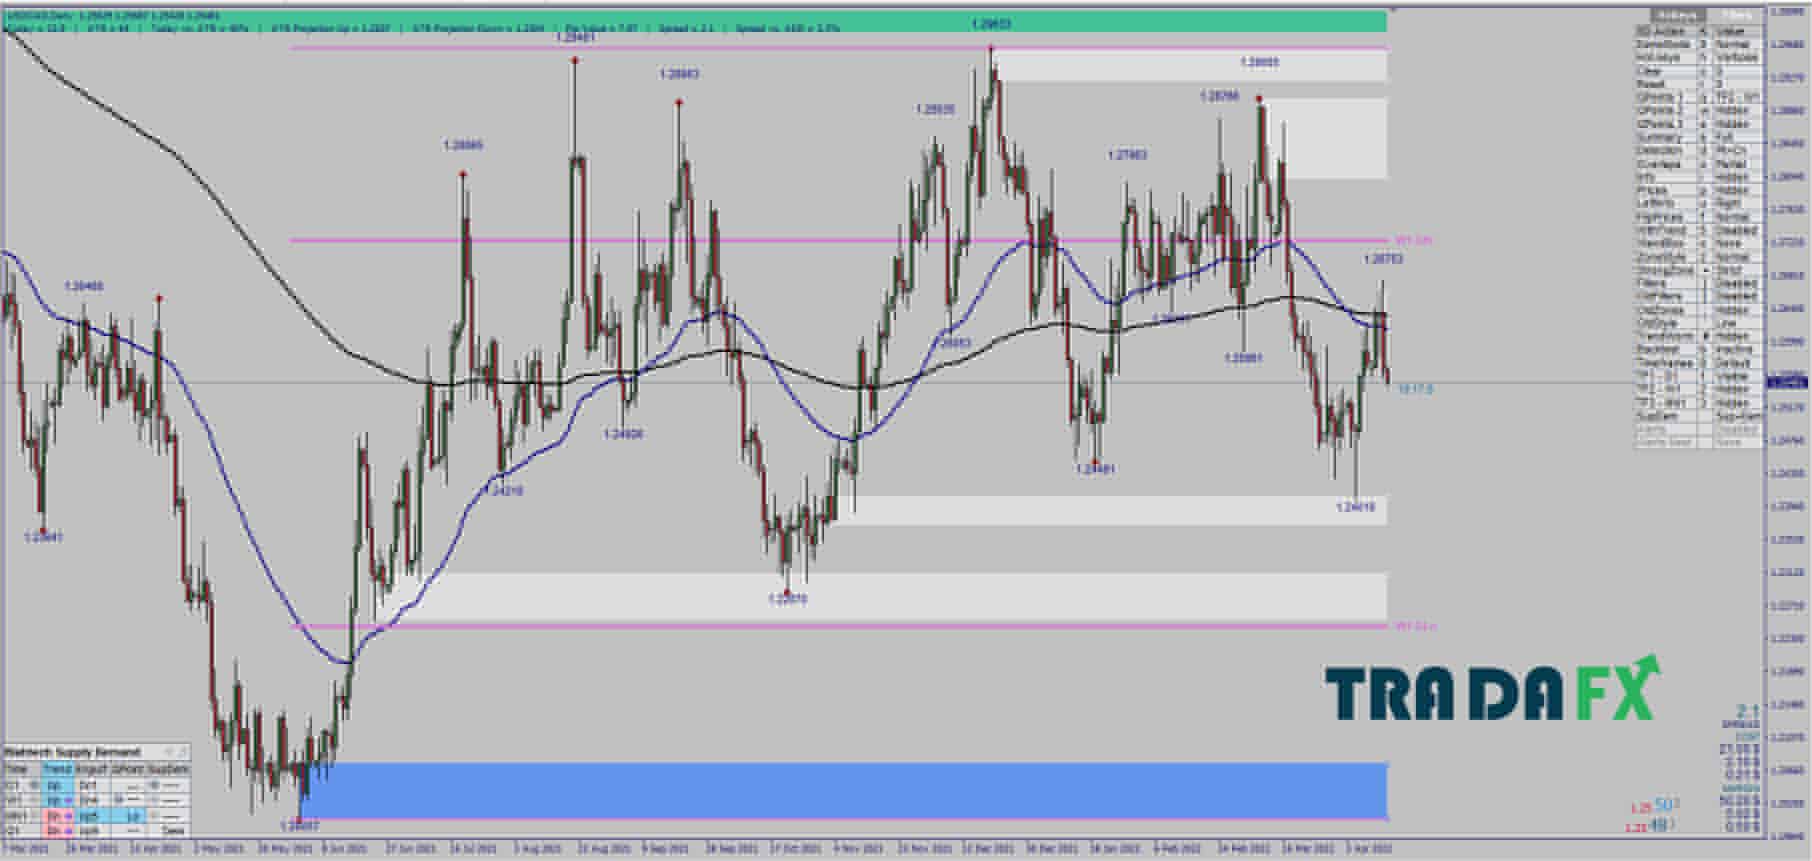Click the Reset row in the settings panel
The height and width of the screenshot is (861, 1812).
pos(1698,84)
